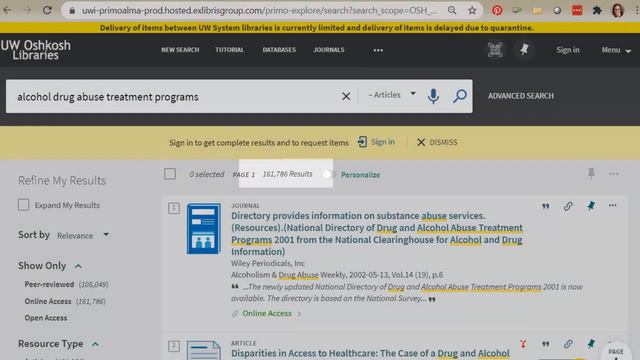Image resolution: width=640 pixels, height=360 pixels.
Task: Open the Directory provides information result title
Action: (x=377, y=233)
